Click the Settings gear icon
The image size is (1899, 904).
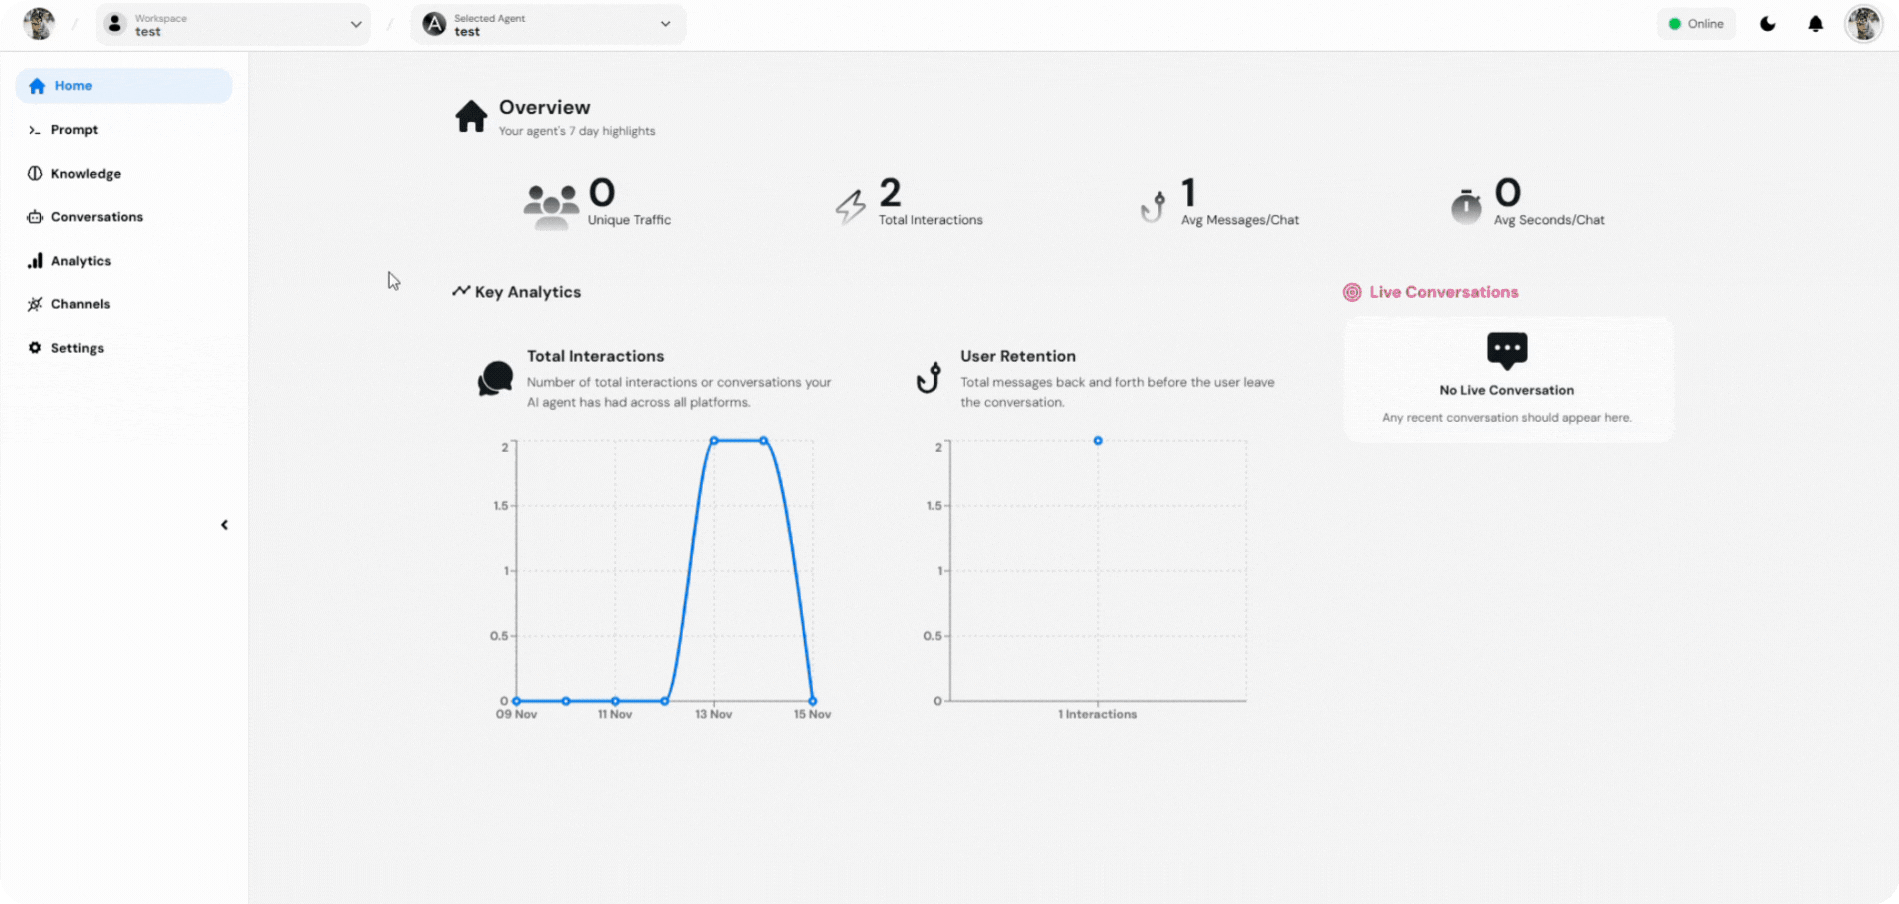coord(35,348)
